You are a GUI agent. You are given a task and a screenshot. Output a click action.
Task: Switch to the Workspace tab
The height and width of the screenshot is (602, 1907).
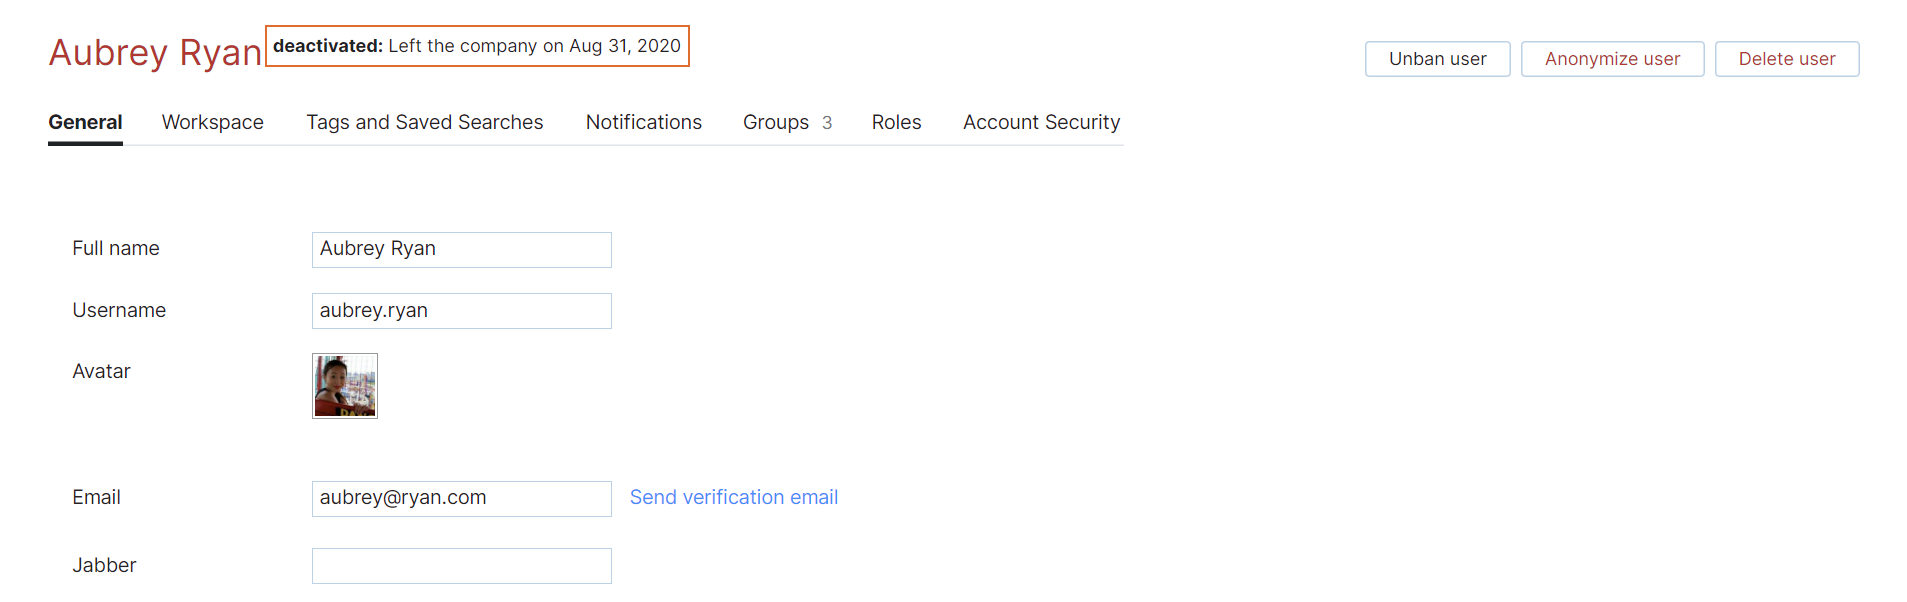212,122
